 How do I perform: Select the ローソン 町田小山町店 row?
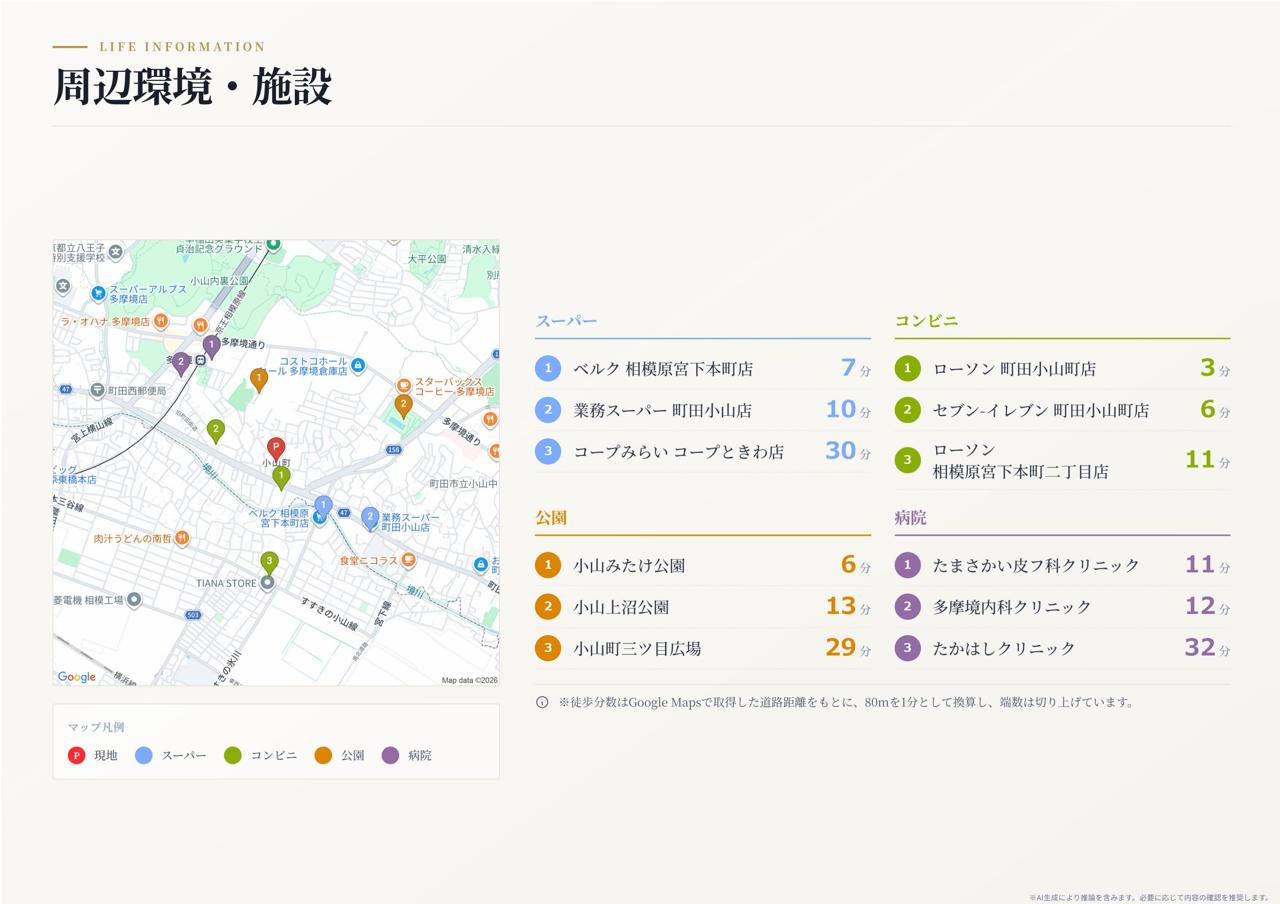(x=1062, y=369)
